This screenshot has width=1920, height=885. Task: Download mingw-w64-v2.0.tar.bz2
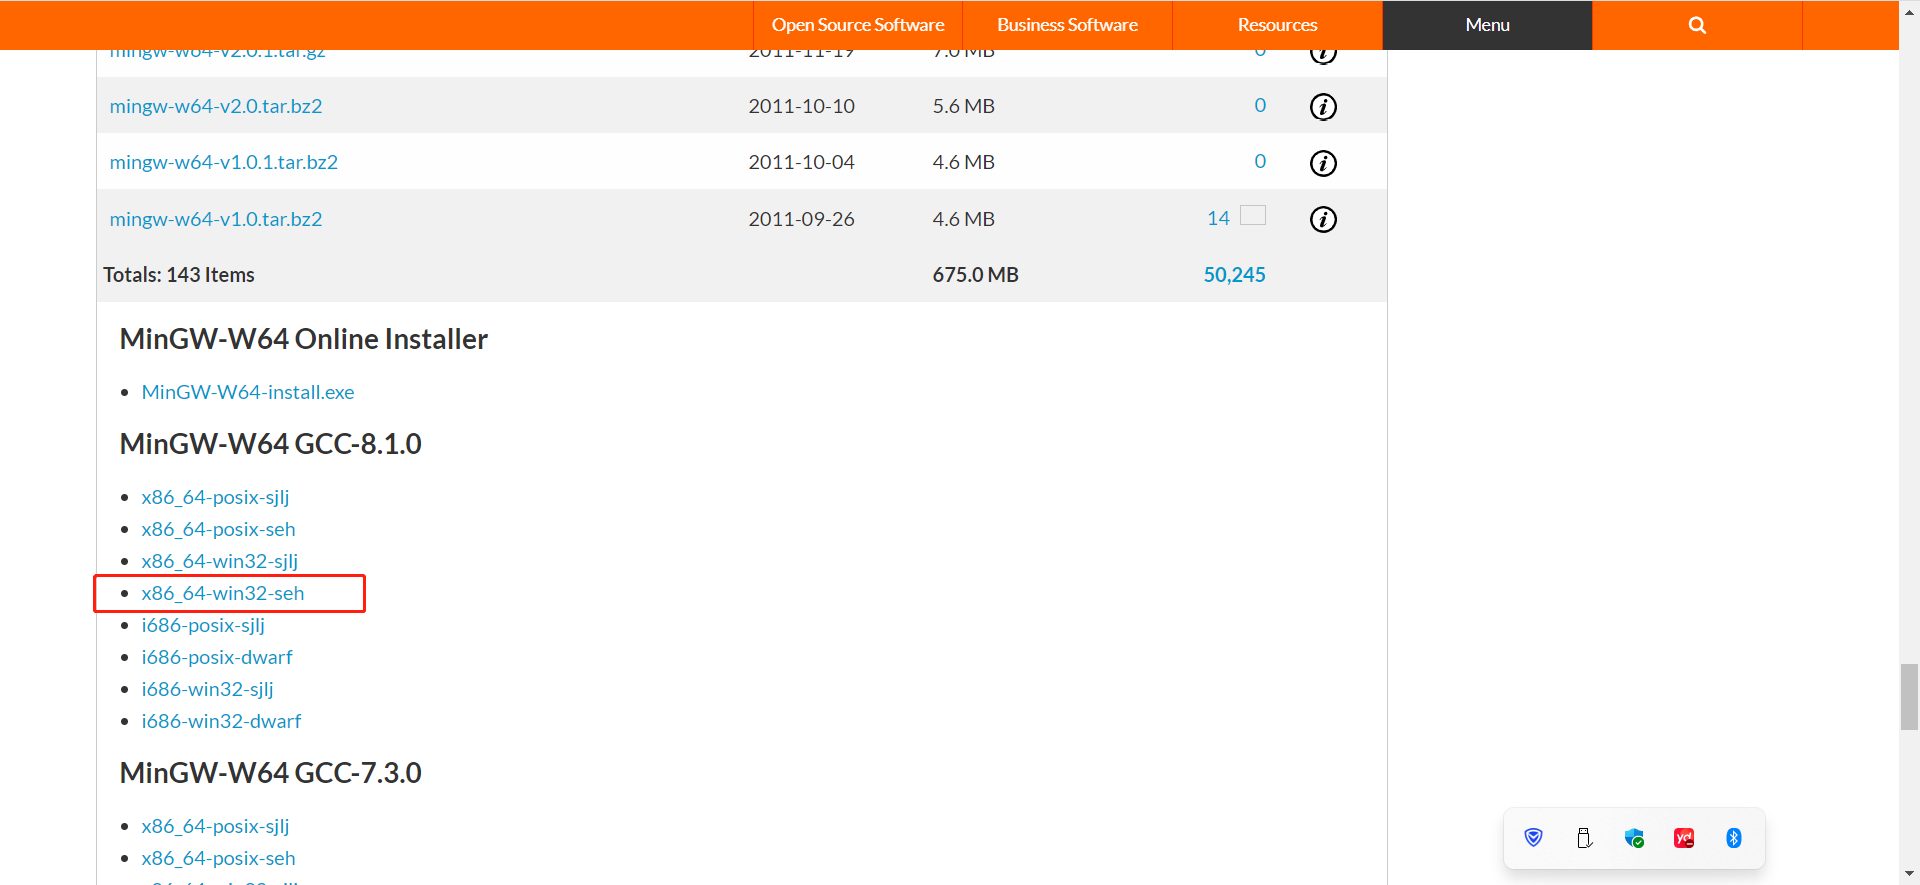tap(216, 106)
